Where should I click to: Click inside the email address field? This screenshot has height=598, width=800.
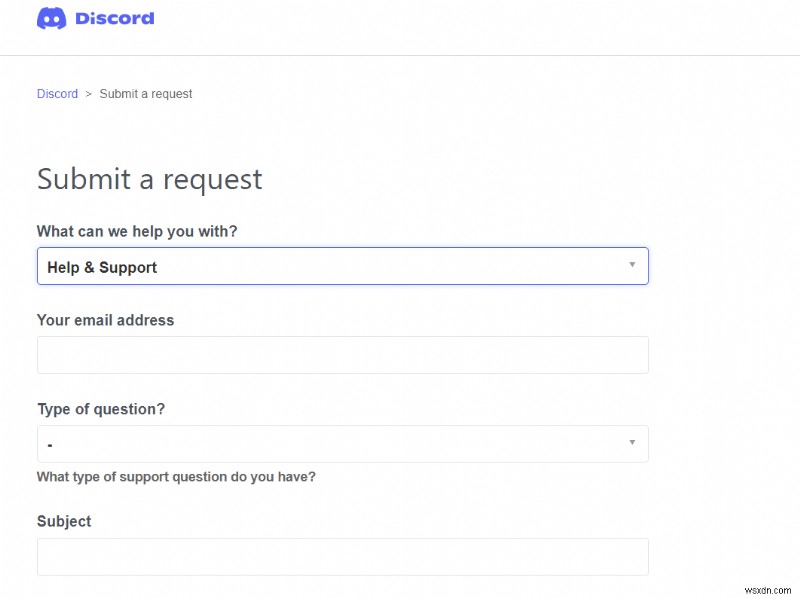(x=342, y=354)
